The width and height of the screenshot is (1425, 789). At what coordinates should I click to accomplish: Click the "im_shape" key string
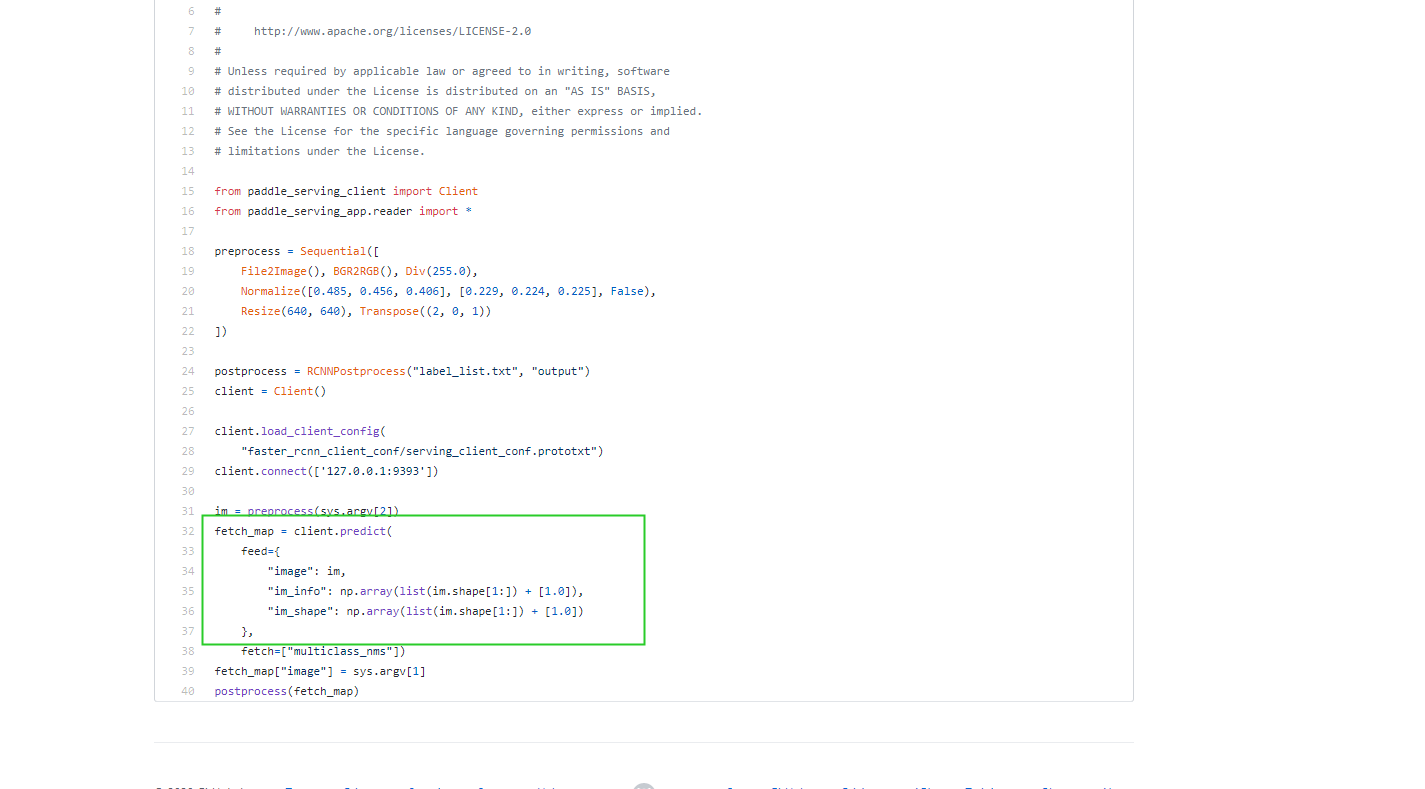(300, 611)
